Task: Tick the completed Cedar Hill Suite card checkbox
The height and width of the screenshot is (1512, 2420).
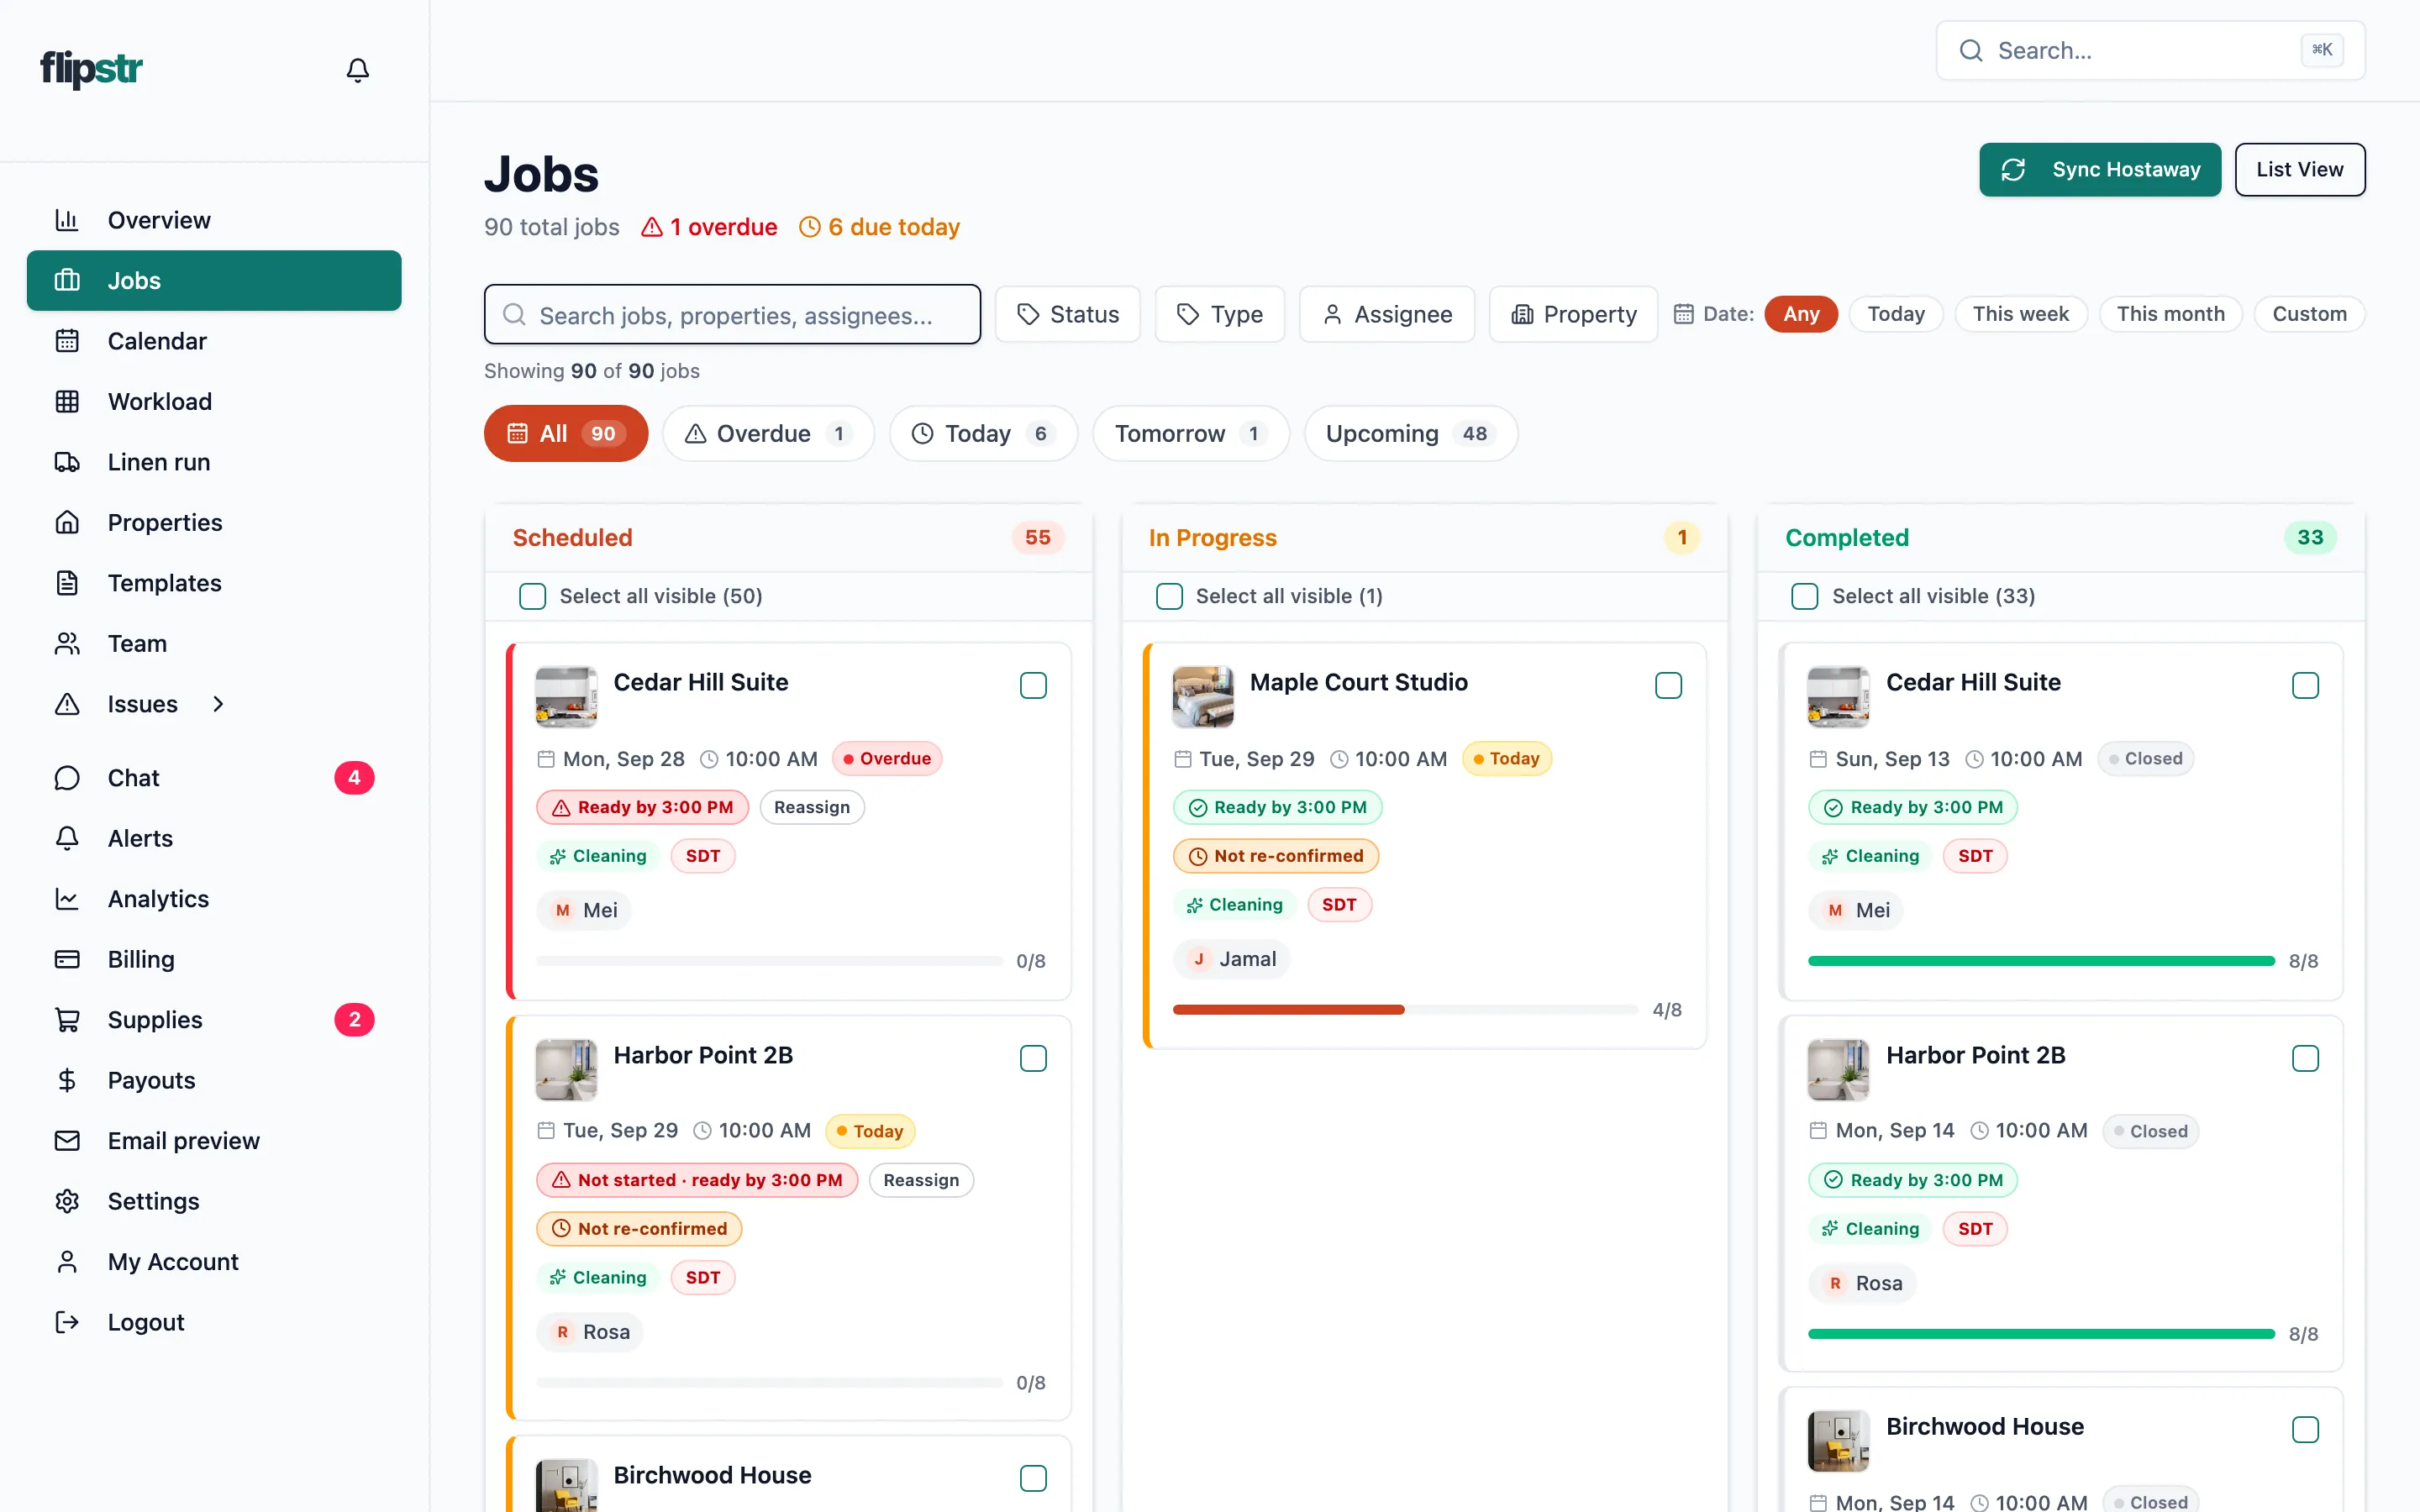Action: [x=2305, y=686]
